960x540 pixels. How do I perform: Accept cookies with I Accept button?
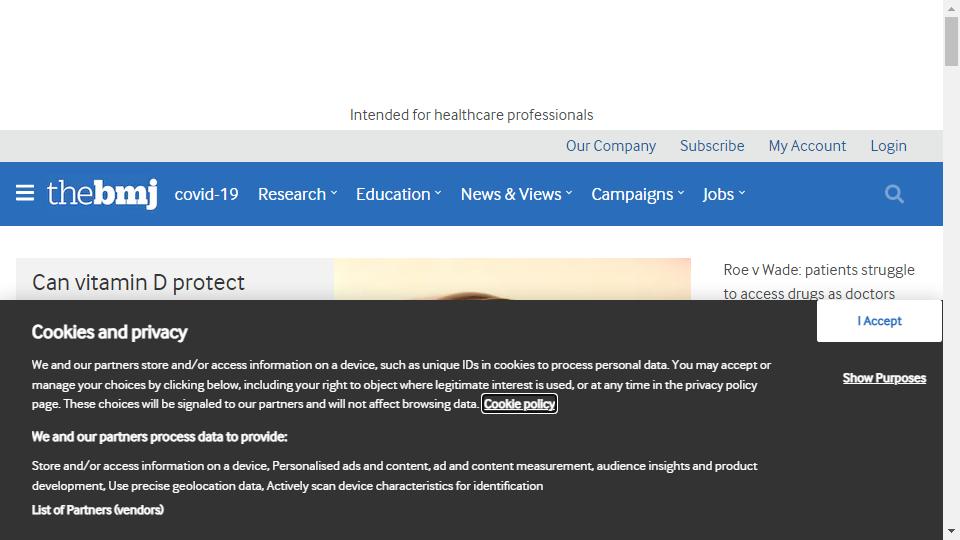click(879, 321)
